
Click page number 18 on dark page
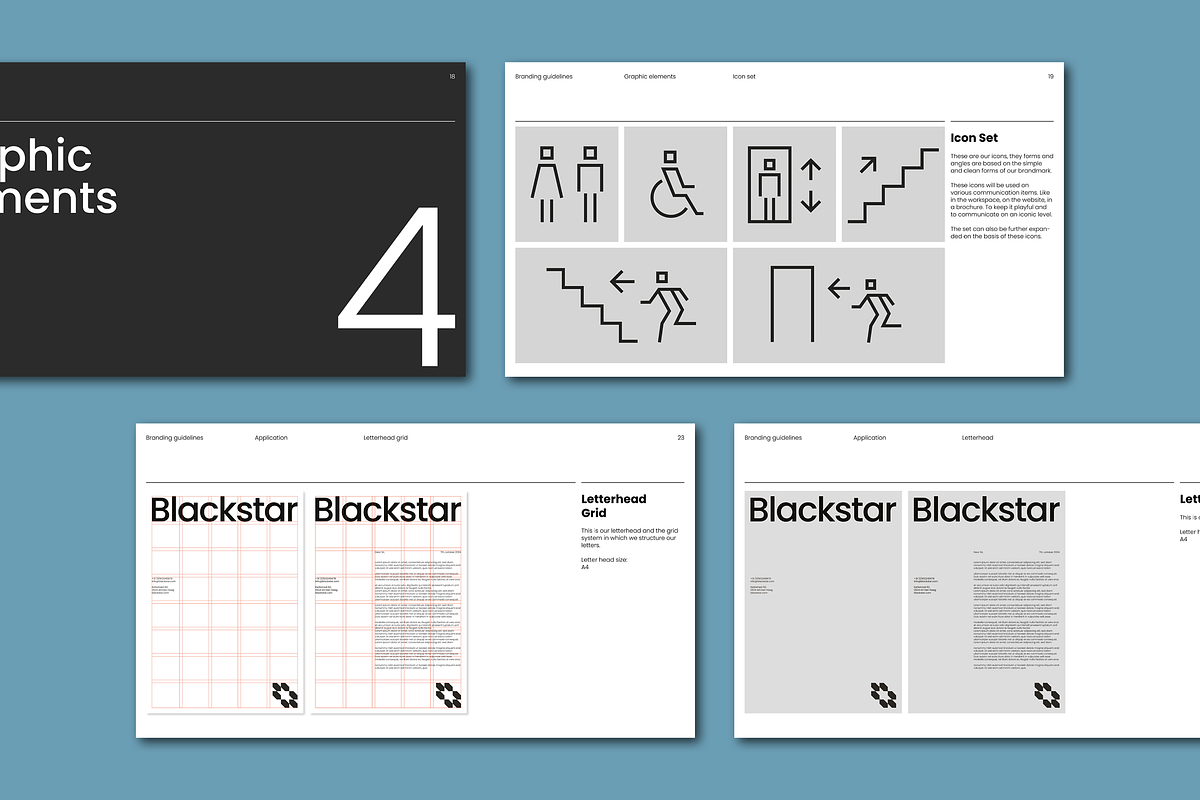pos(452,77)
